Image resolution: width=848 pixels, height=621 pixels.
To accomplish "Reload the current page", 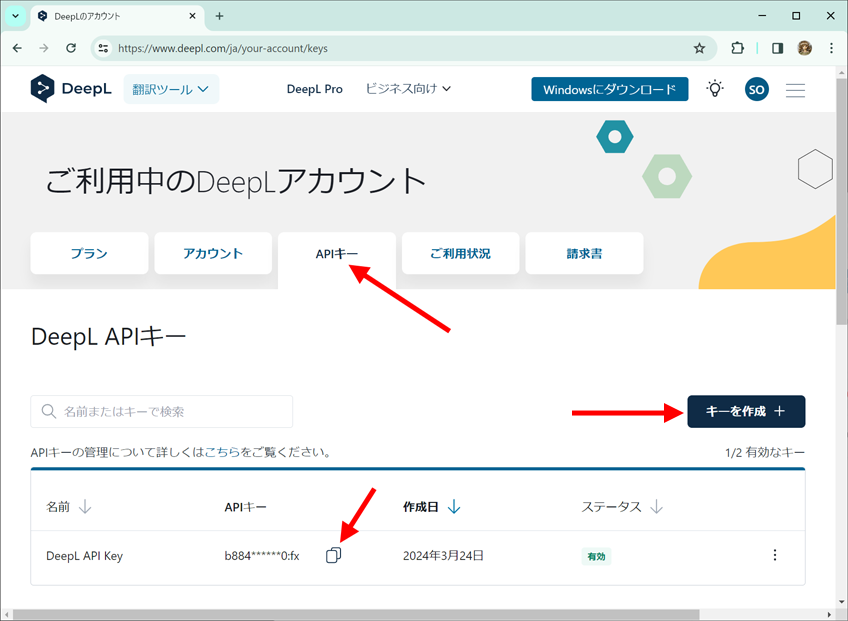I will (x=70, y=48).
